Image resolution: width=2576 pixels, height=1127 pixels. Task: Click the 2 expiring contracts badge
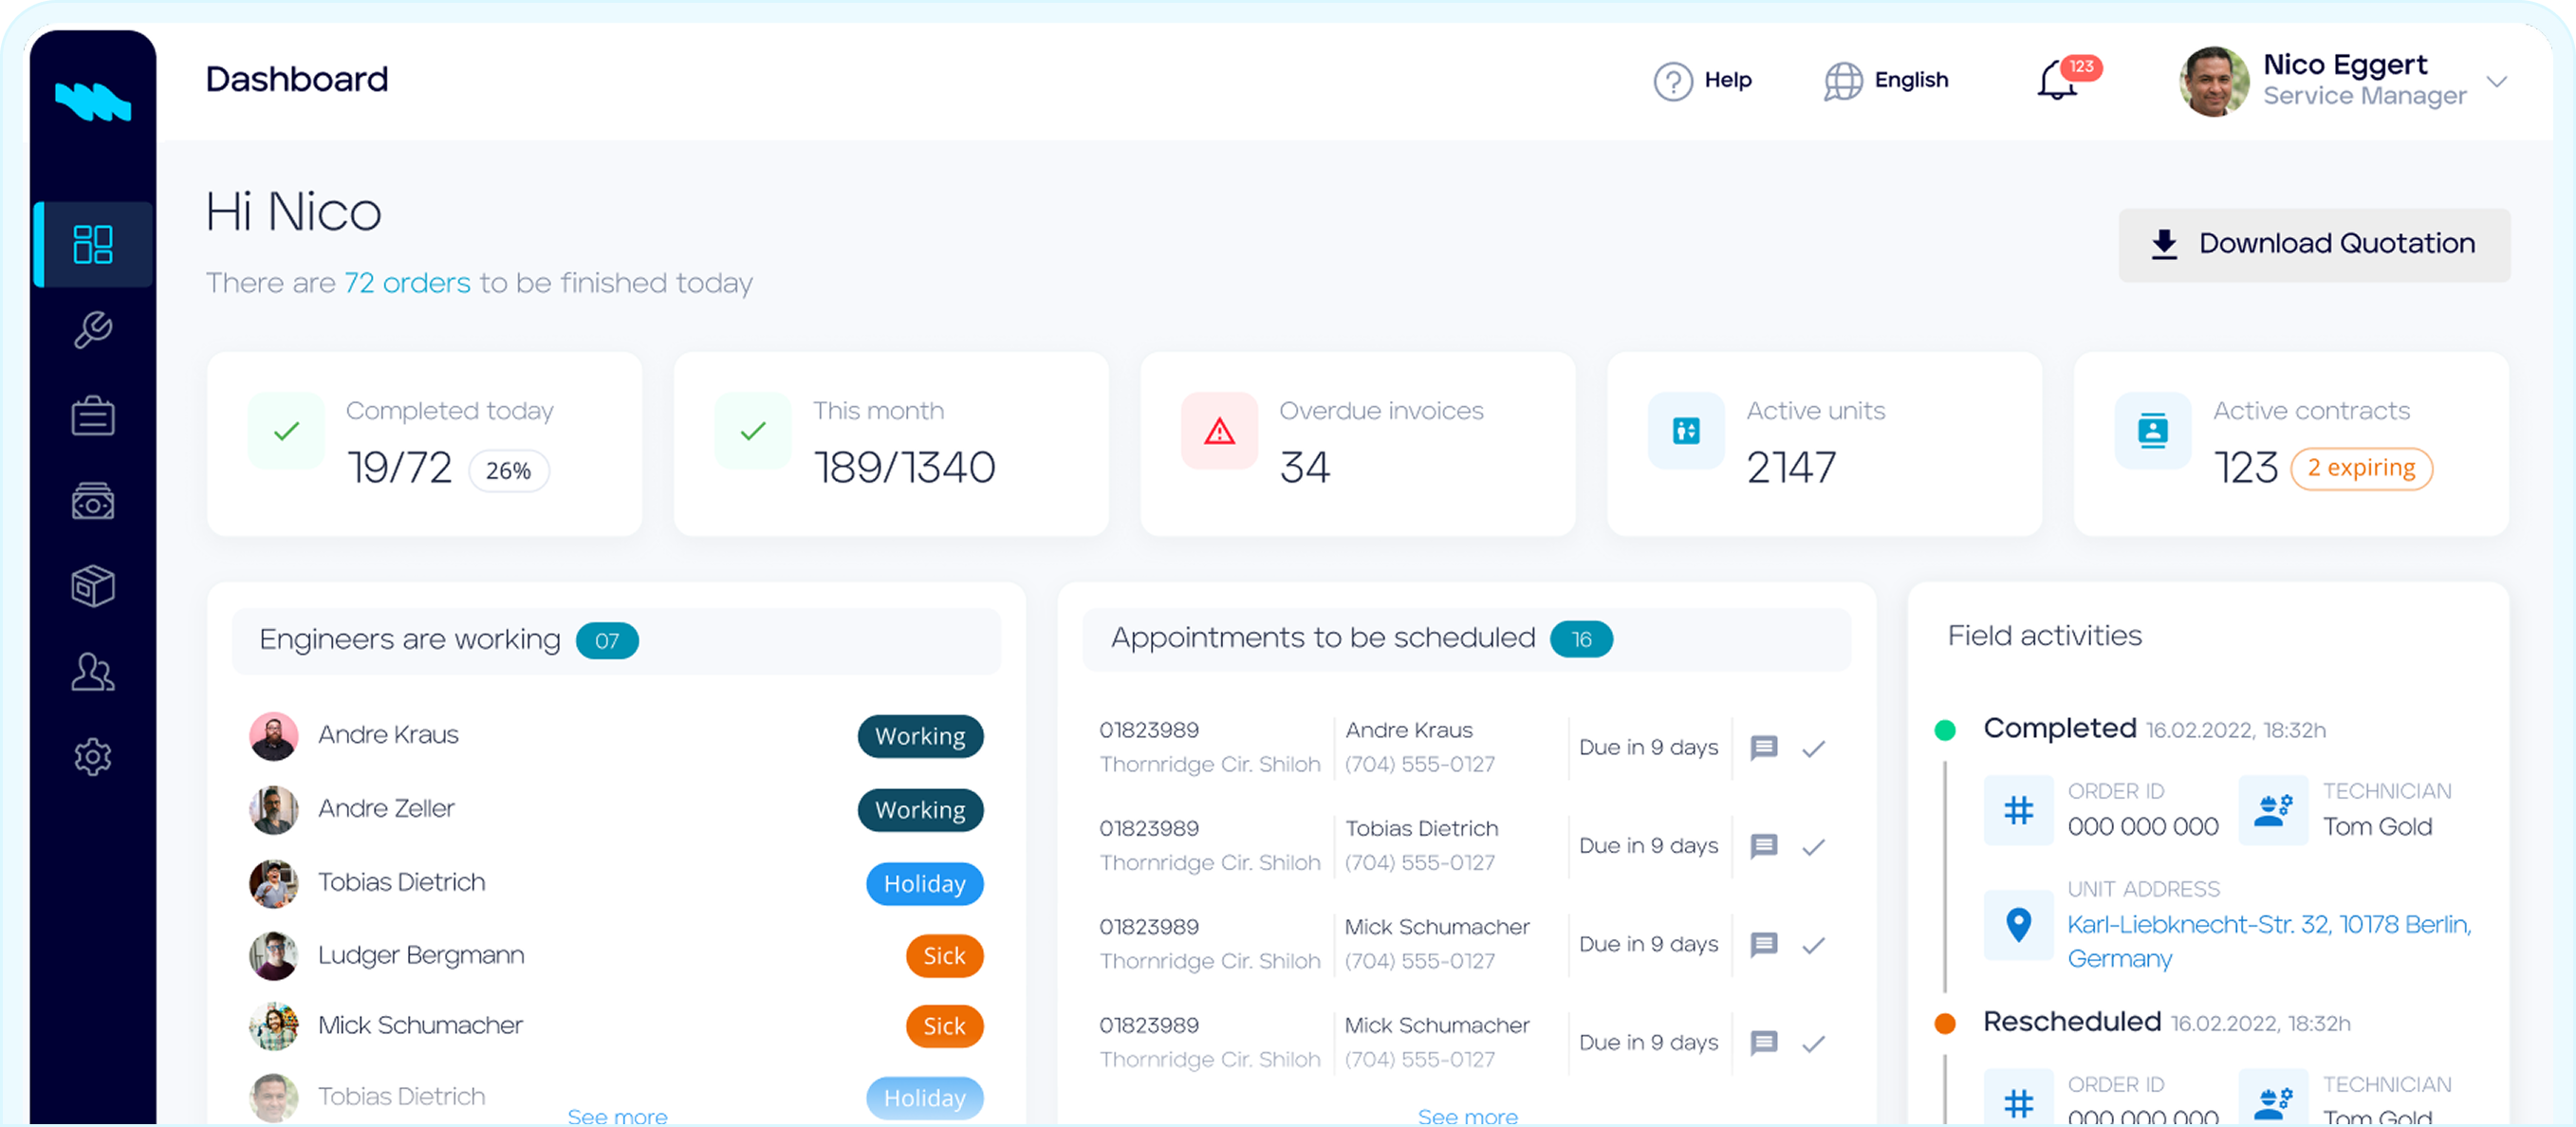(2361, 468)
